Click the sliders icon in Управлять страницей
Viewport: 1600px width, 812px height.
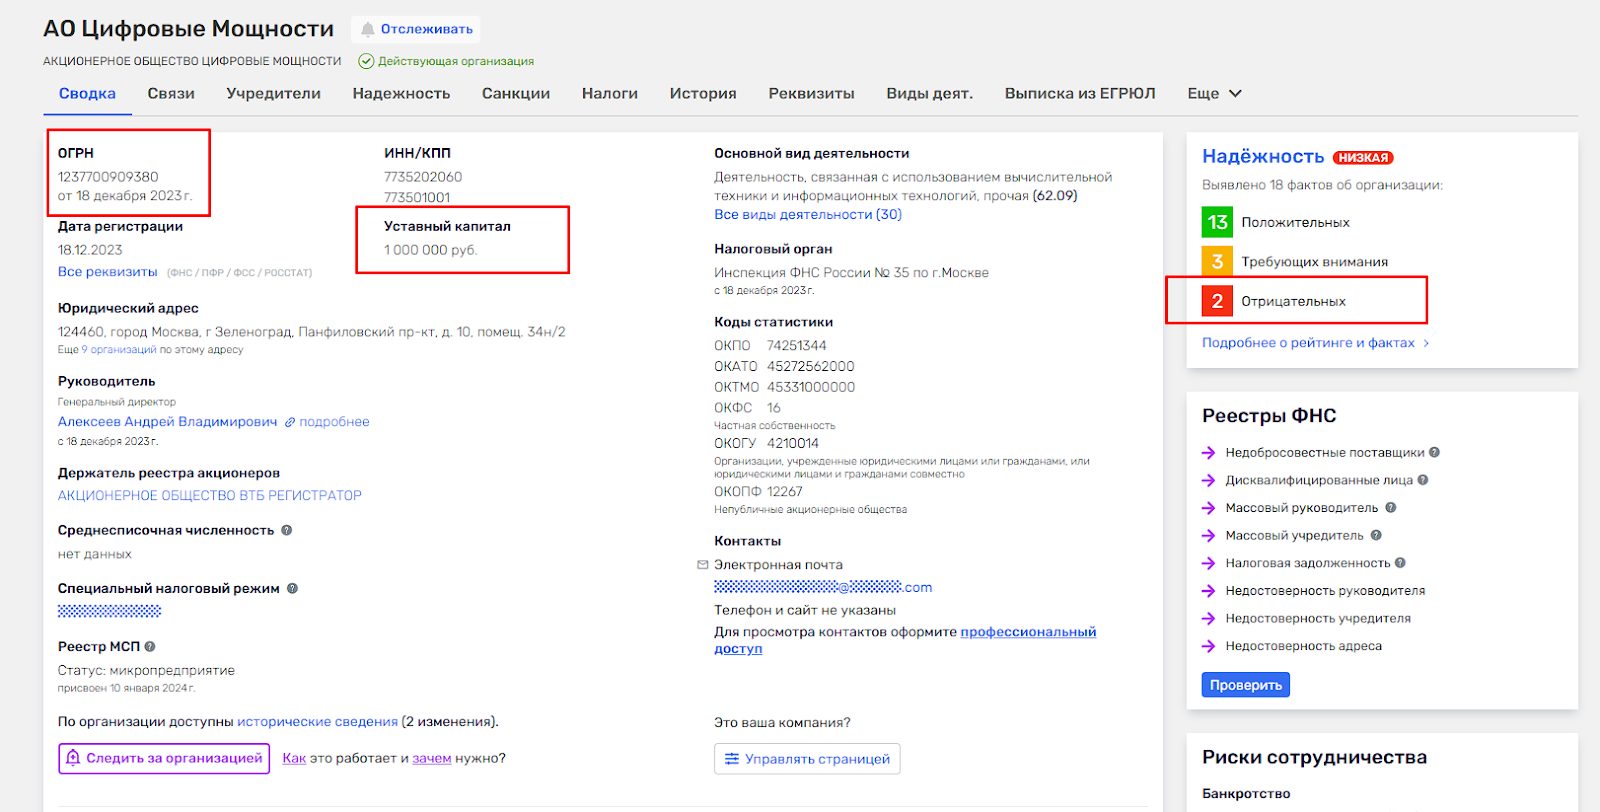point(732,759)
